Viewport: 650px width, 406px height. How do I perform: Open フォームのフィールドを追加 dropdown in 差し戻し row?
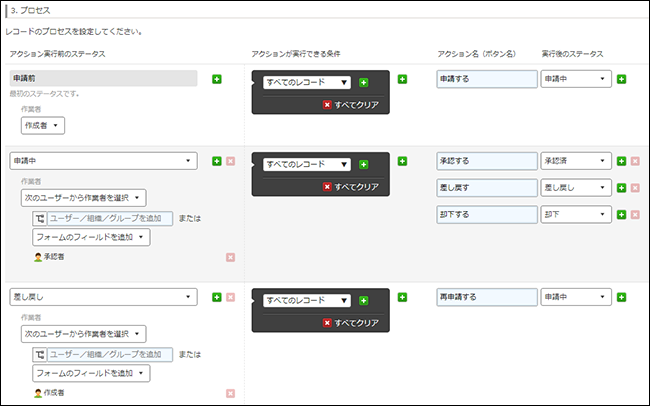point(91,373)
